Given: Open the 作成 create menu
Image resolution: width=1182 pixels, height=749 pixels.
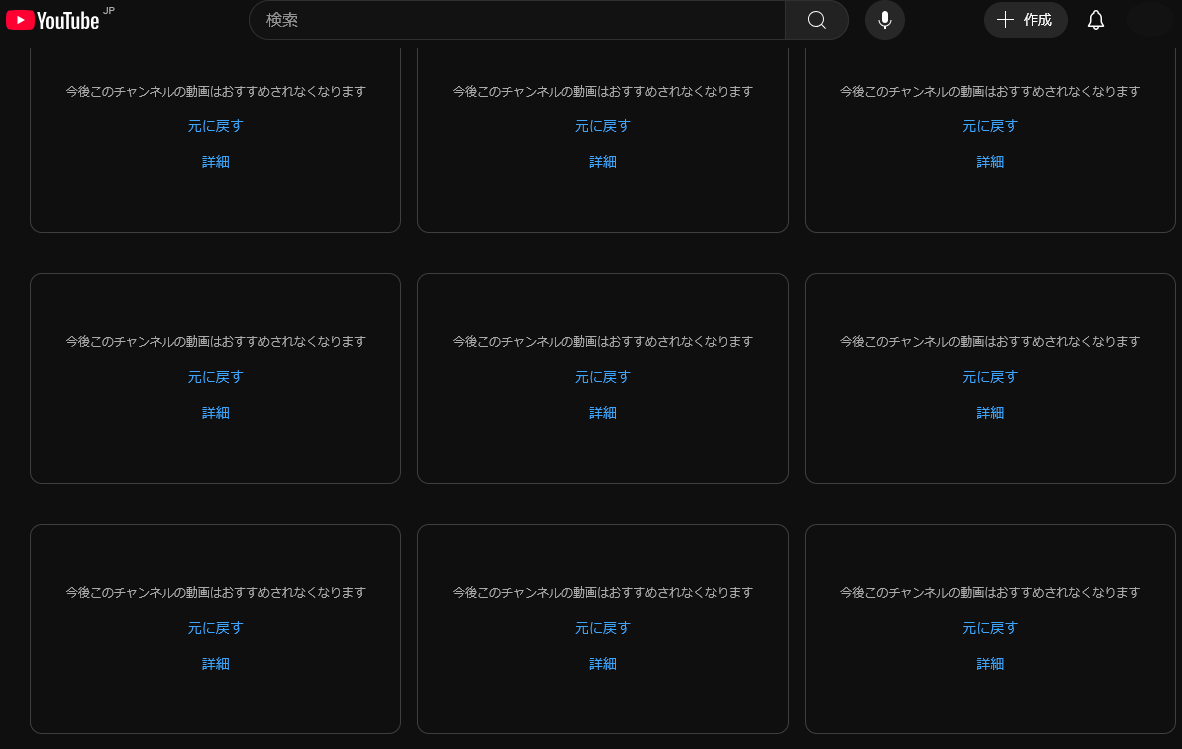Looking at the screenshot, I should pos(1025,20).
